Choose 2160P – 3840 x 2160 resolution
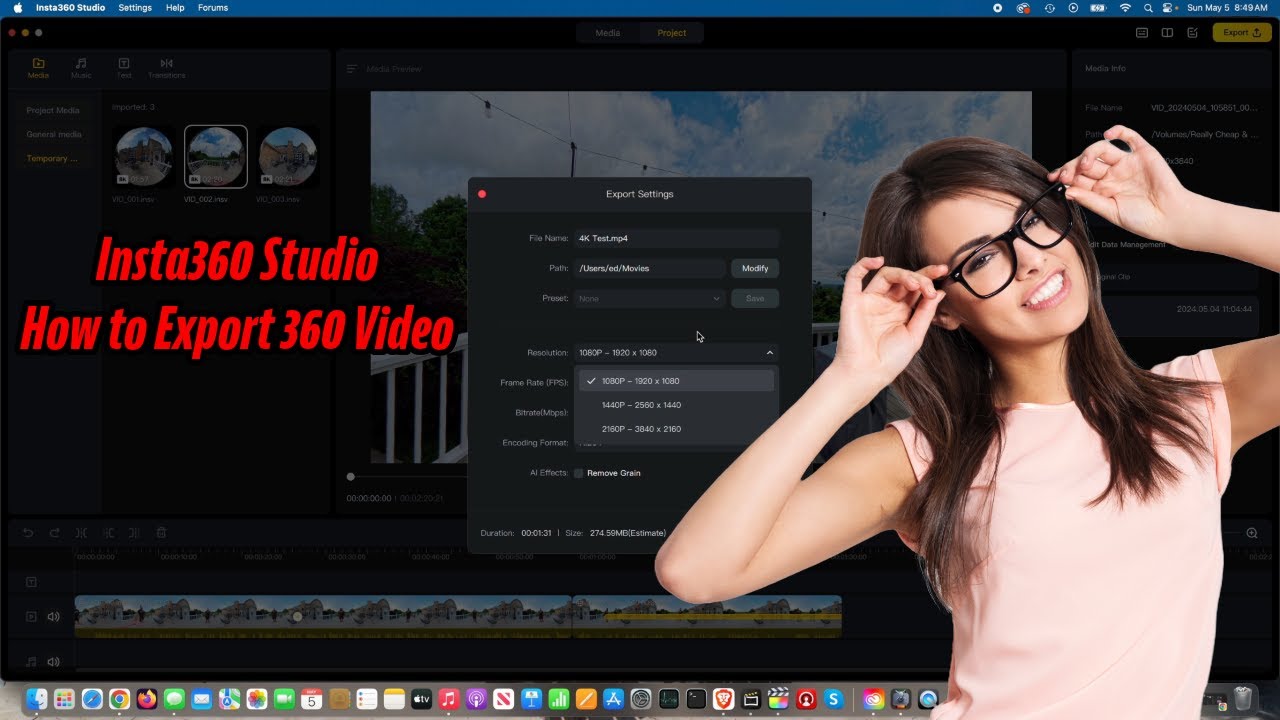Screen dimensions: 1280x720 (x=676, y=429)
